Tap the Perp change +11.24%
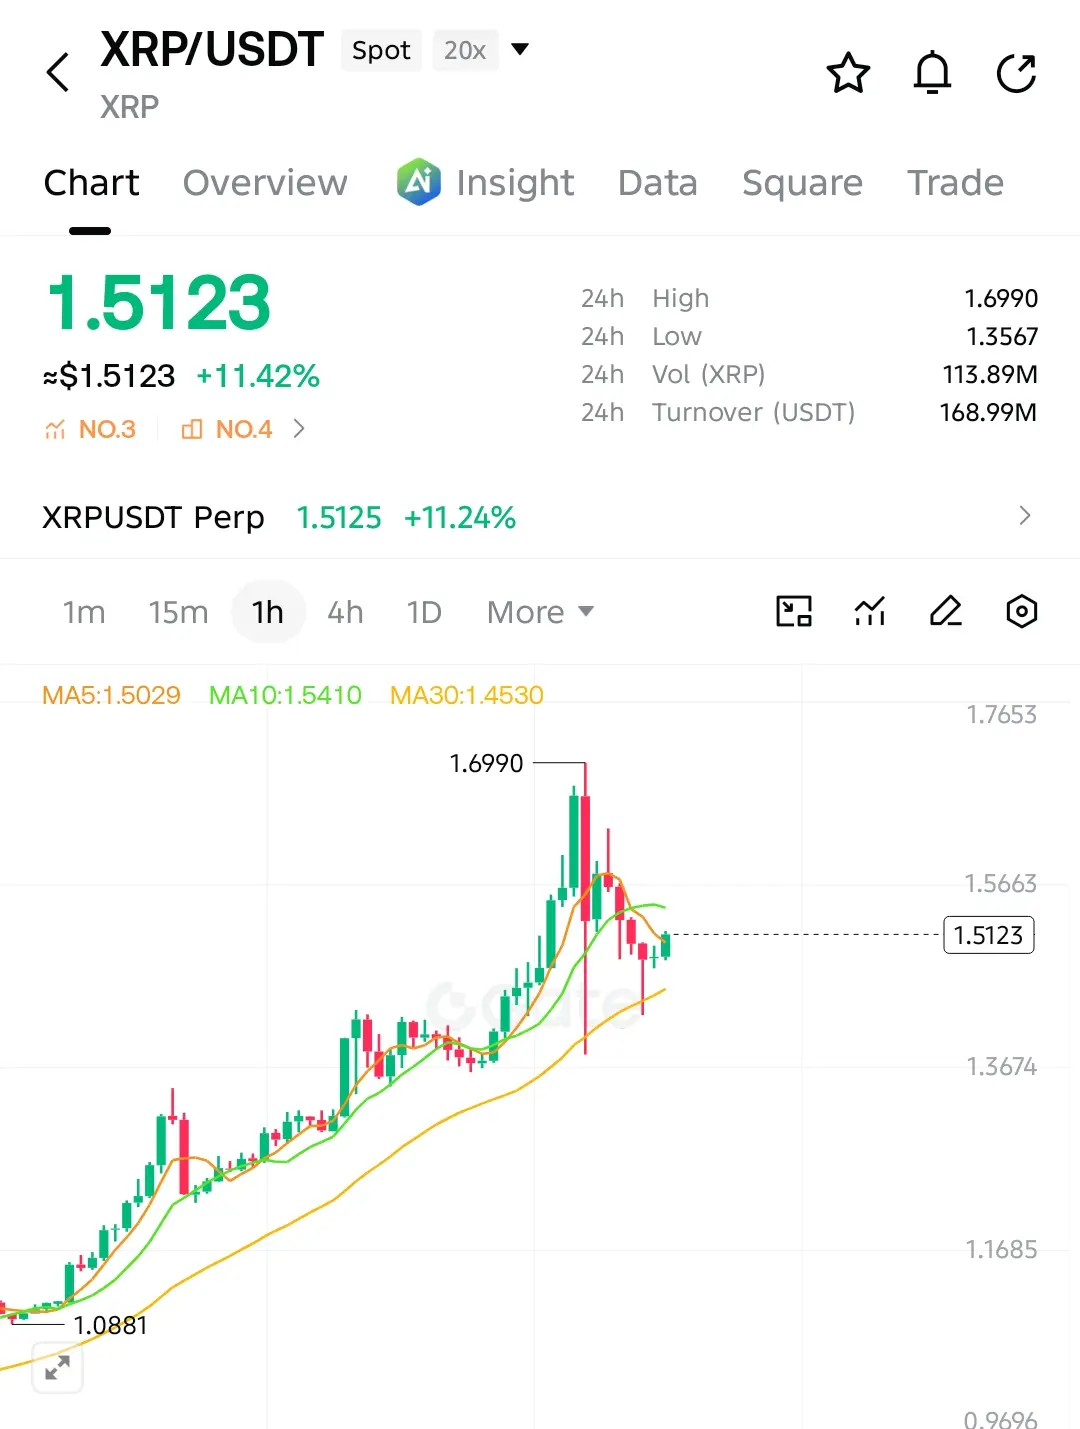This screenshot has width=1080, height=1429. pyautogui.click(x=460, y=517)
